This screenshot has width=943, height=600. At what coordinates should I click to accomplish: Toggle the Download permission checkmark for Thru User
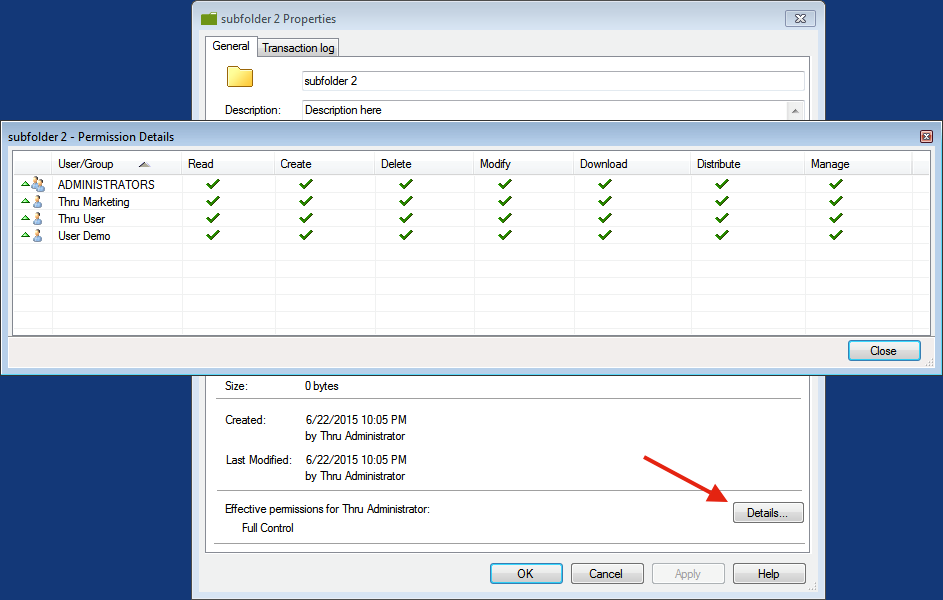pos(604,218)
